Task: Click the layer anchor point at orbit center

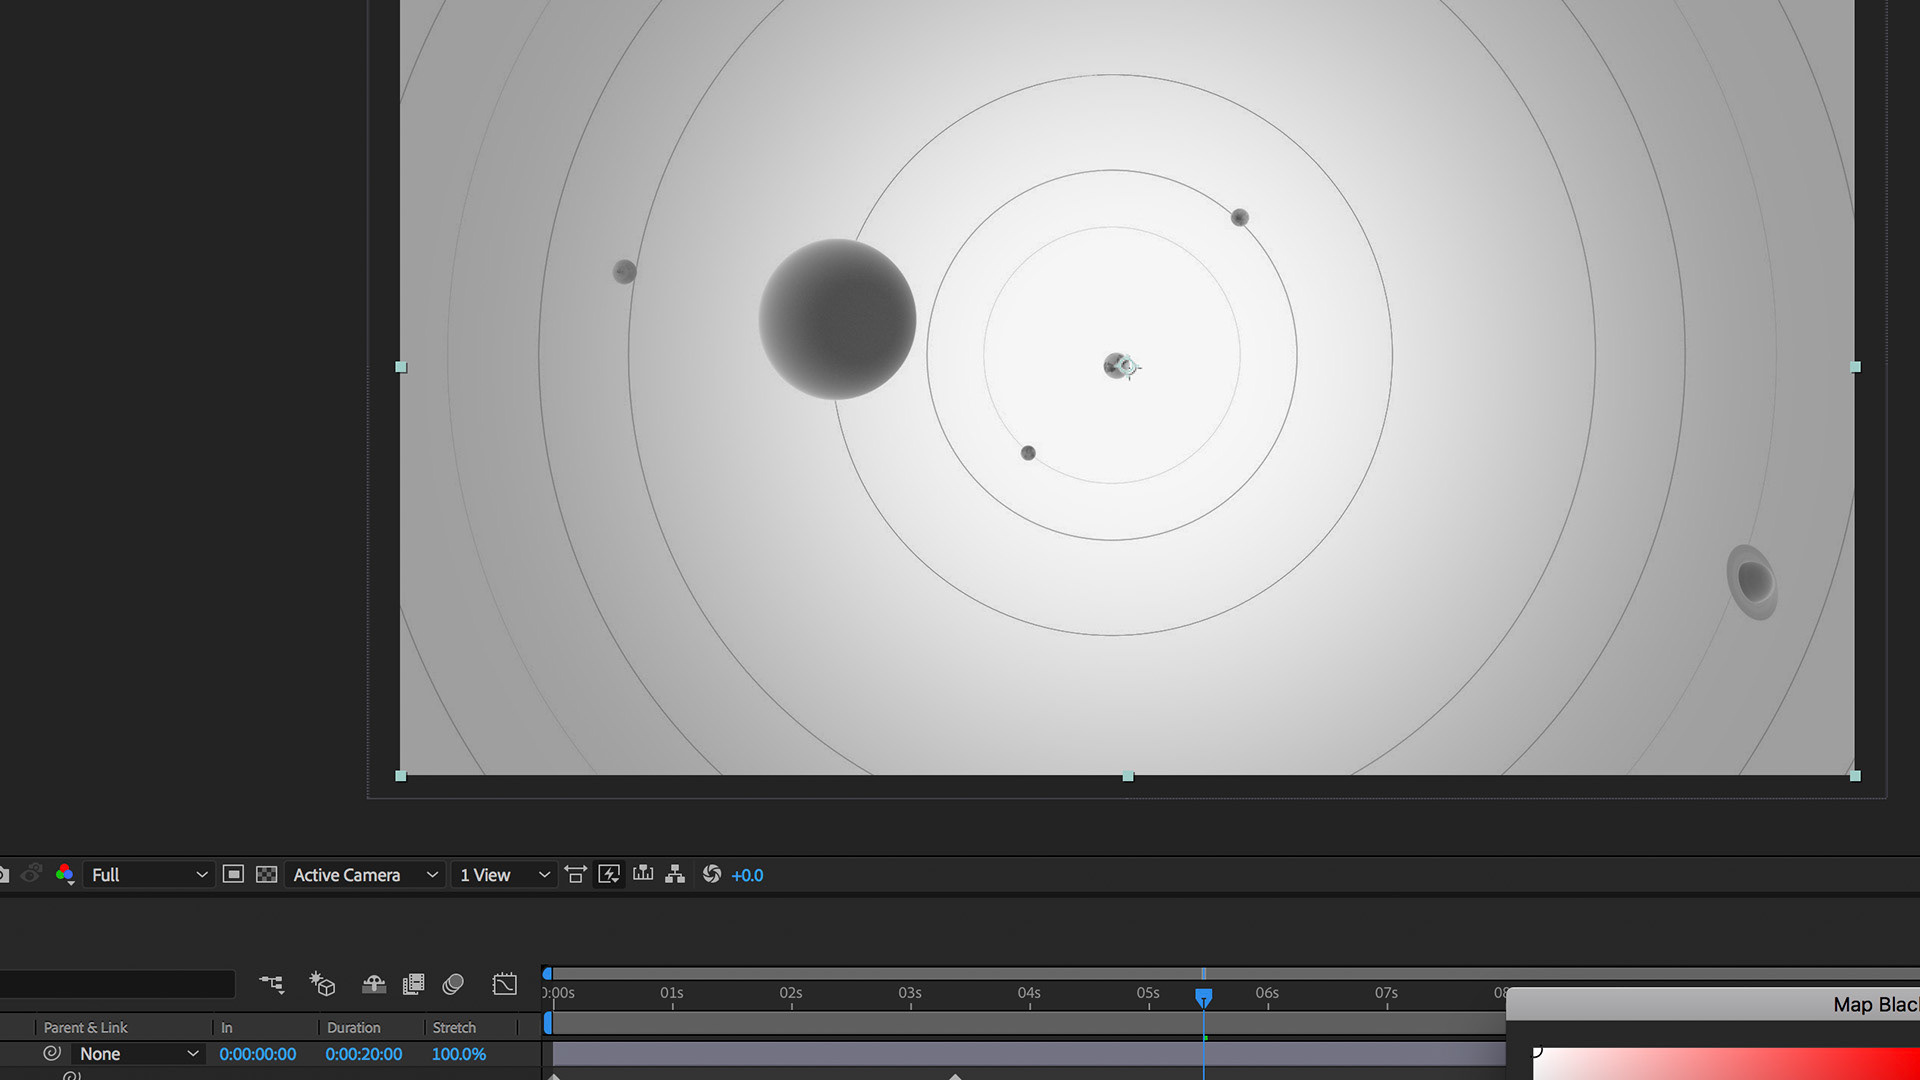Action: tap(1127, 367)
